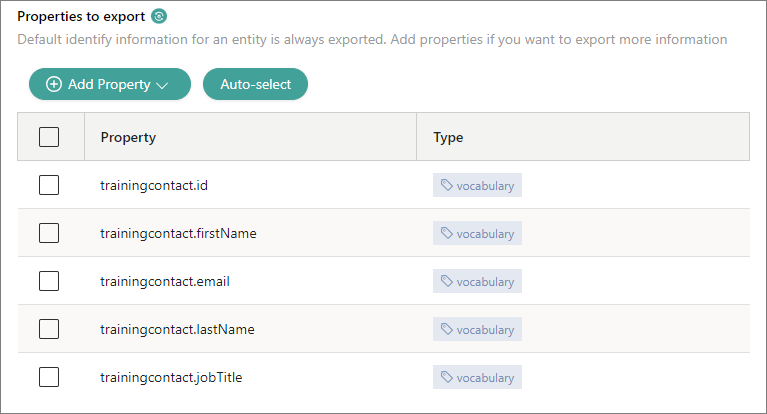The width and height of the screenshot is (767, 414).
Task: Click the trainingcontact.jobTitle property name
Action: (171, 377)
